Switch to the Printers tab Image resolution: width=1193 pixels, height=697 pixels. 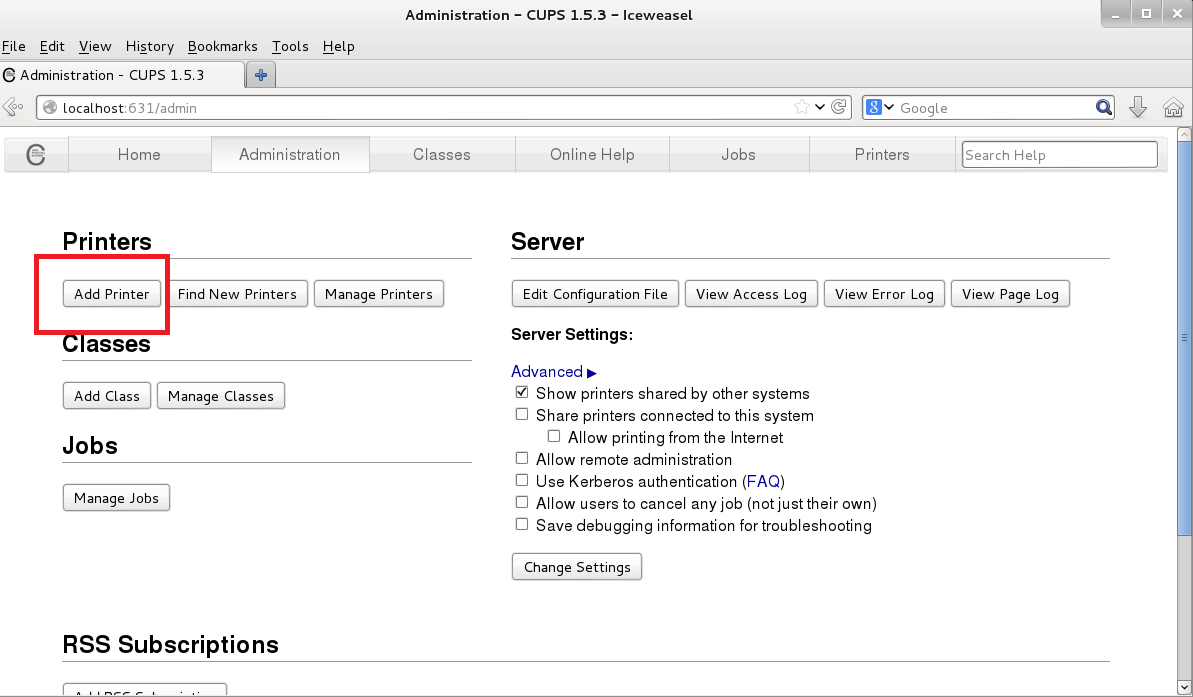click(x=882, y=155)
